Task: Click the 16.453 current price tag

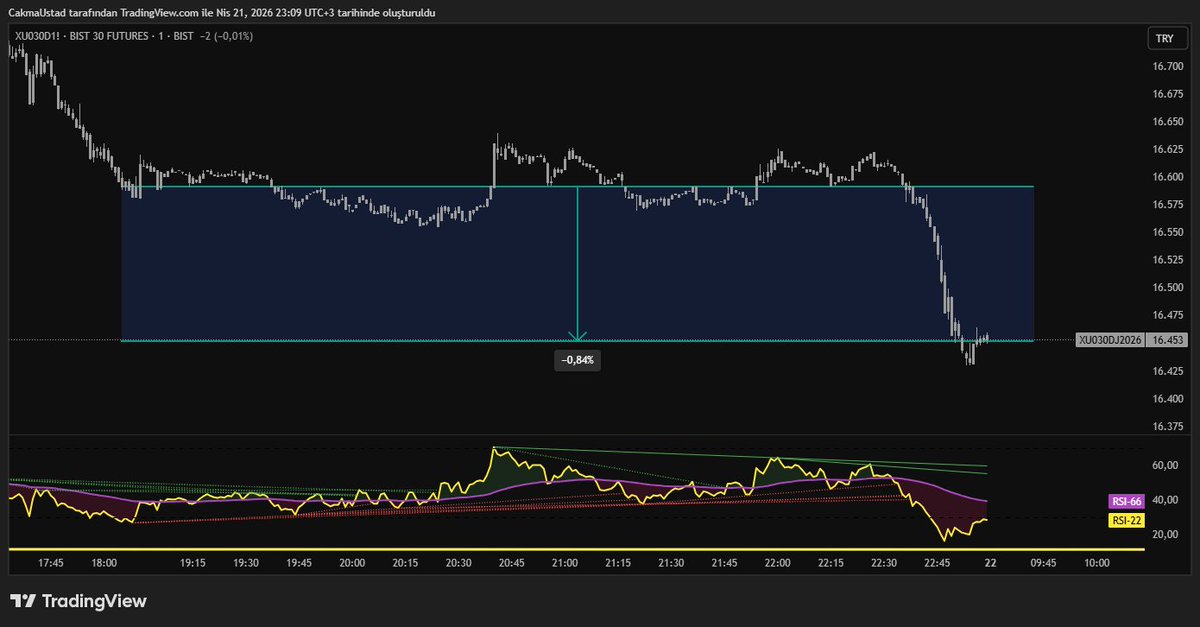Action: pyautogui.click(x=1167, y=340)
